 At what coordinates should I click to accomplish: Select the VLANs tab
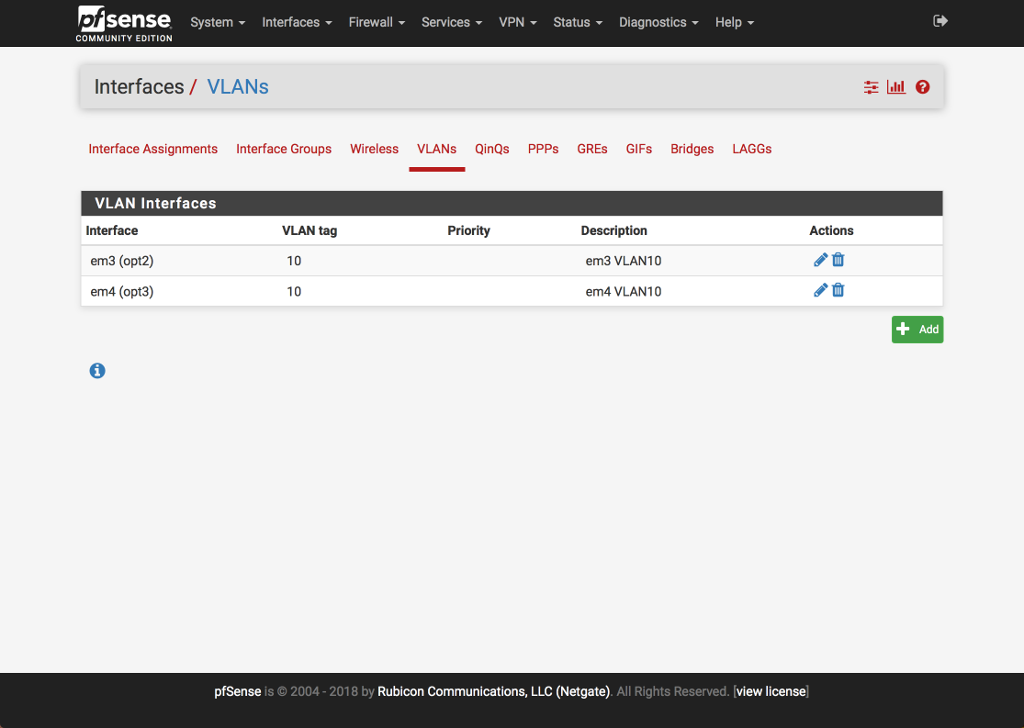point(436,149)
